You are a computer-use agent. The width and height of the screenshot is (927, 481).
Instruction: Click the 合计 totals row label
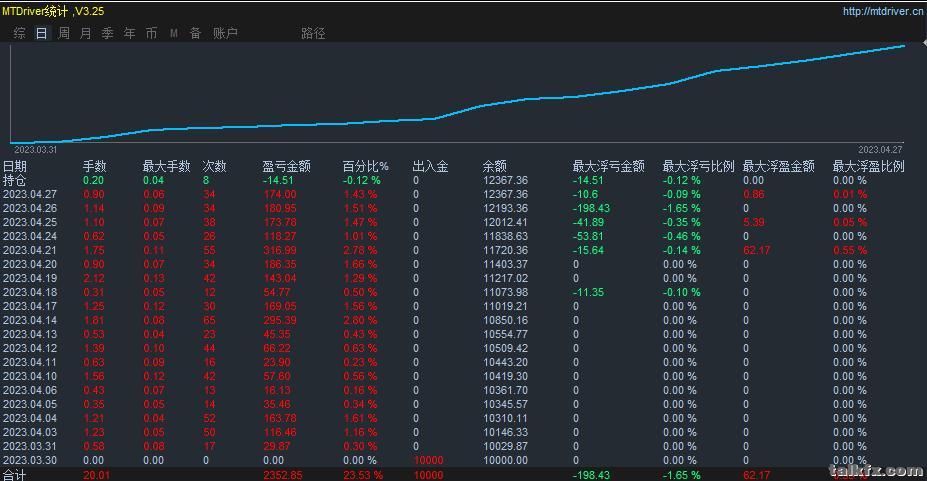coord(15,474)
